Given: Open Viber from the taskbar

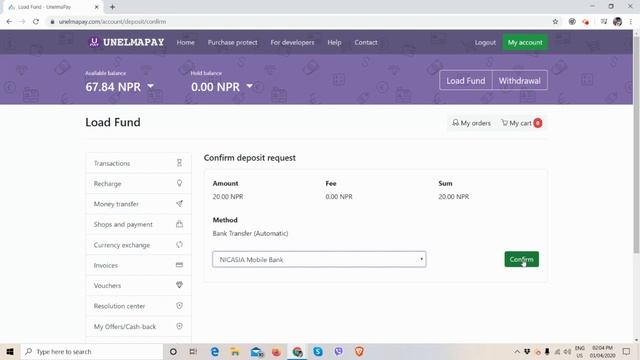Looking at the screenshot, I should tap(338, 351).
